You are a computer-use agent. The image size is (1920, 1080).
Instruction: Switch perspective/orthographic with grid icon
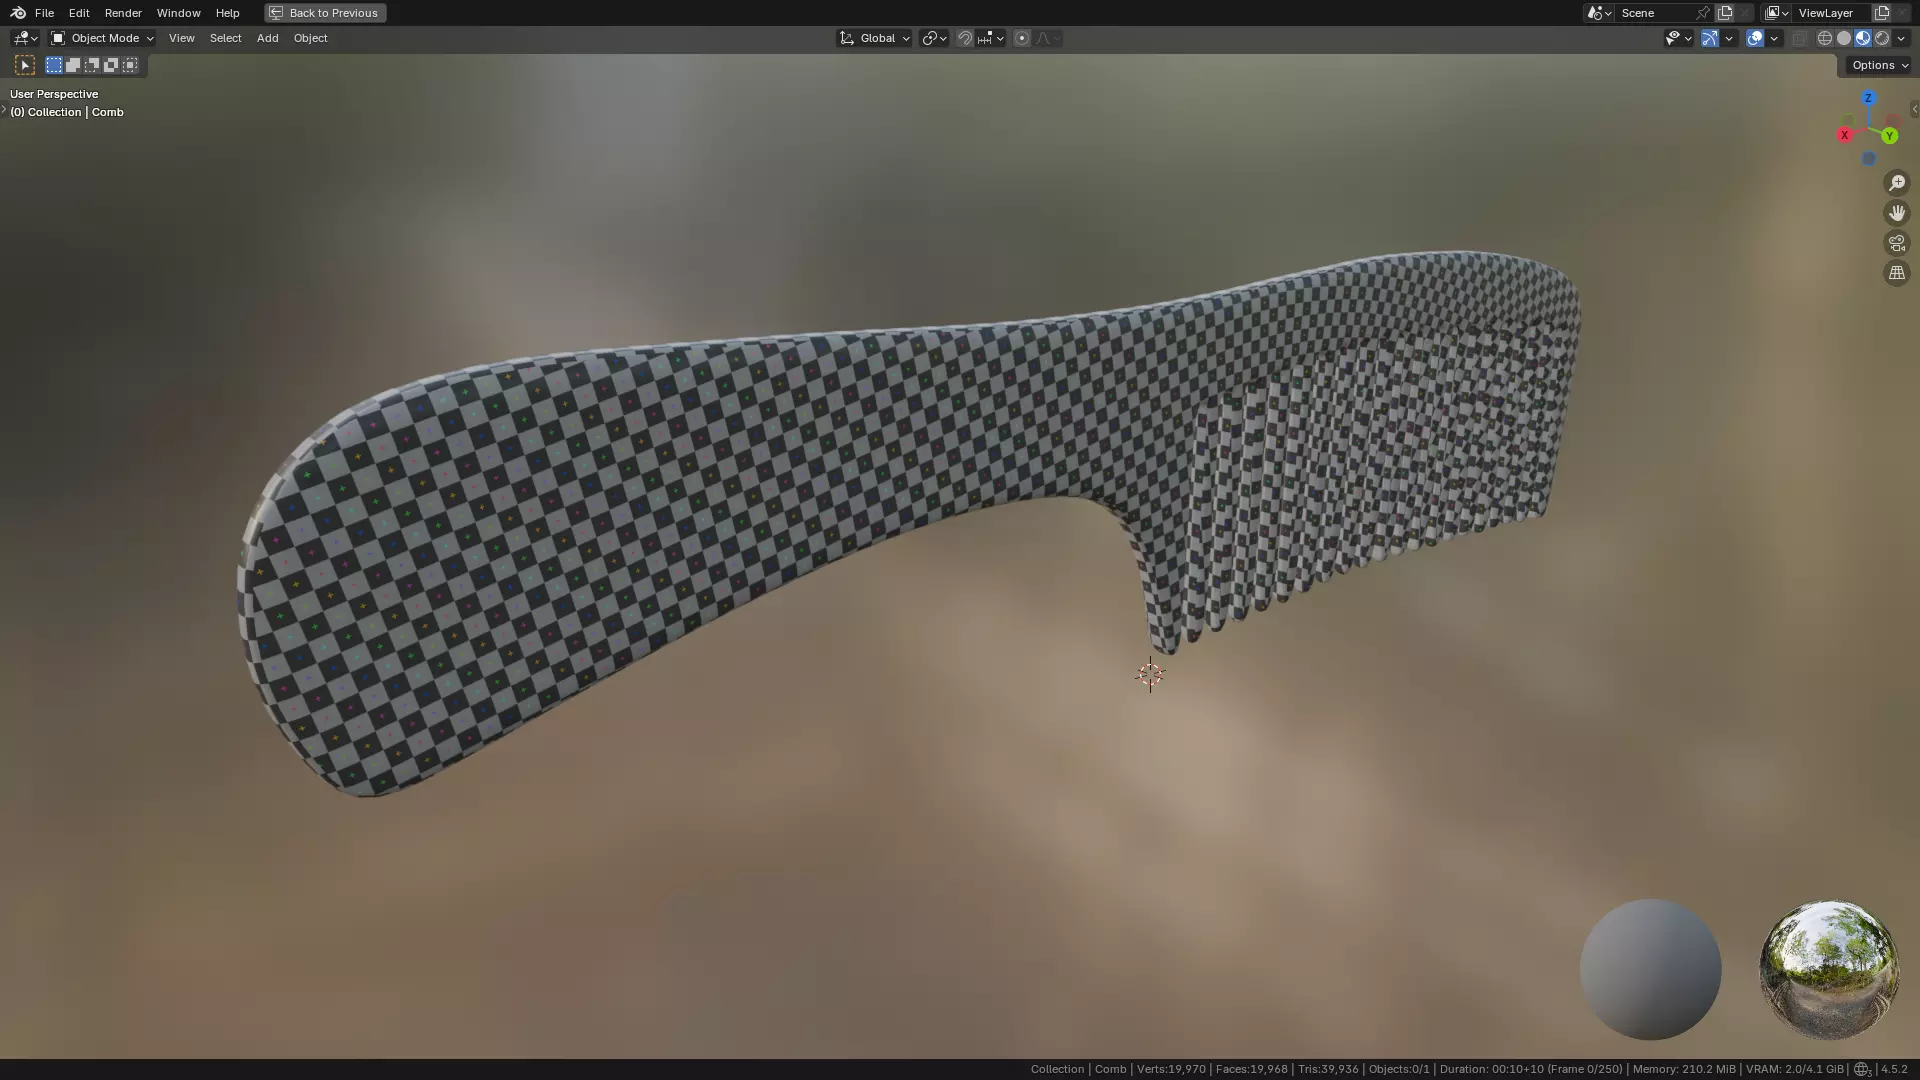coord(1897,273)
